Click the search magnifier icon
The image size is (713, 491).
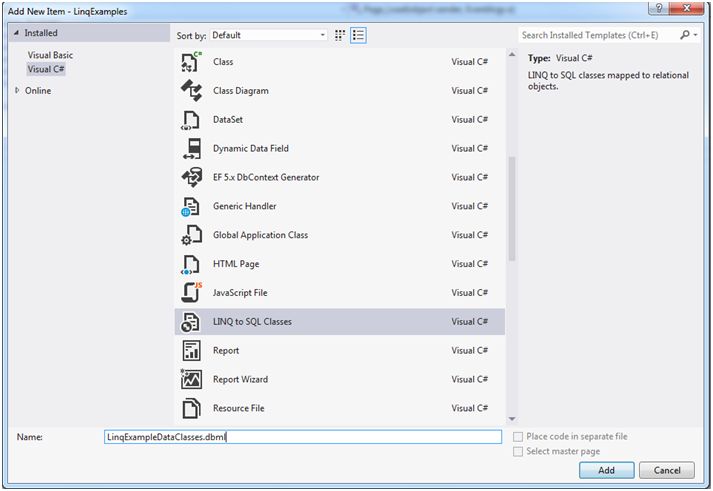coord(684,35)
